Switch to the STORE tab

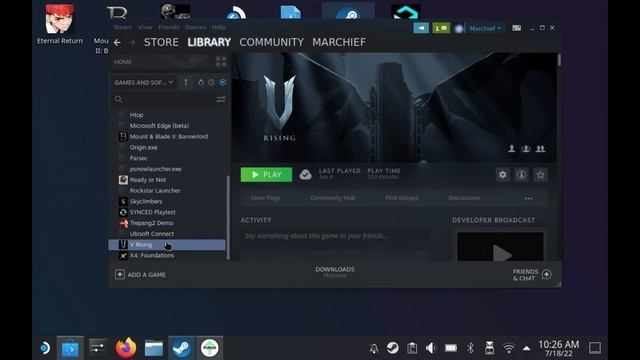(x=161, y=42)
